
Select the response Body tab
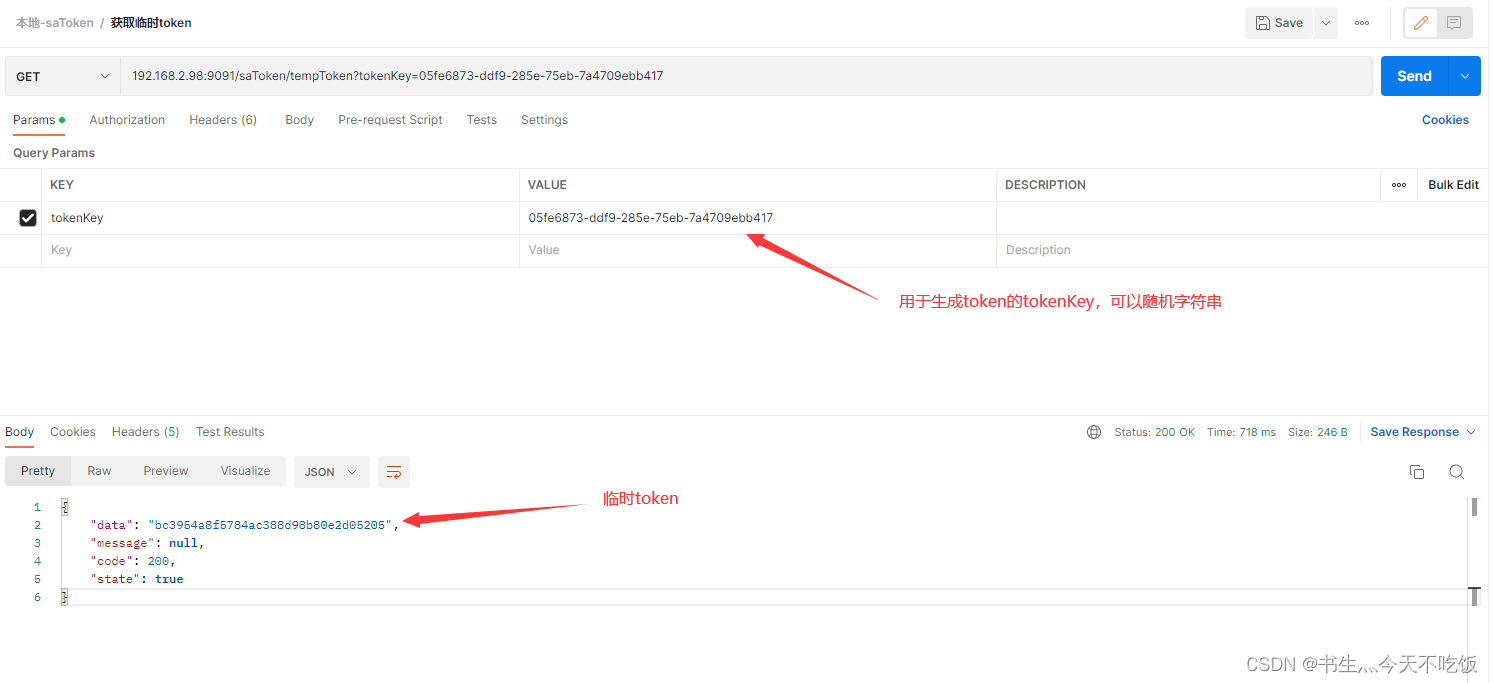coord(20,432)
